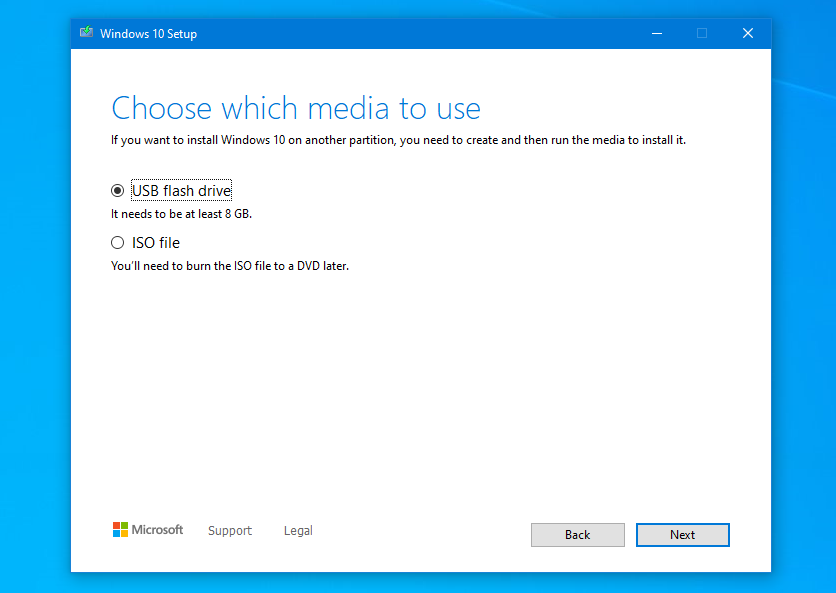Screen dimensions: 836x593
Task: Click Next to continue setup
Action: pyautogui.click(x=682, y=534)
